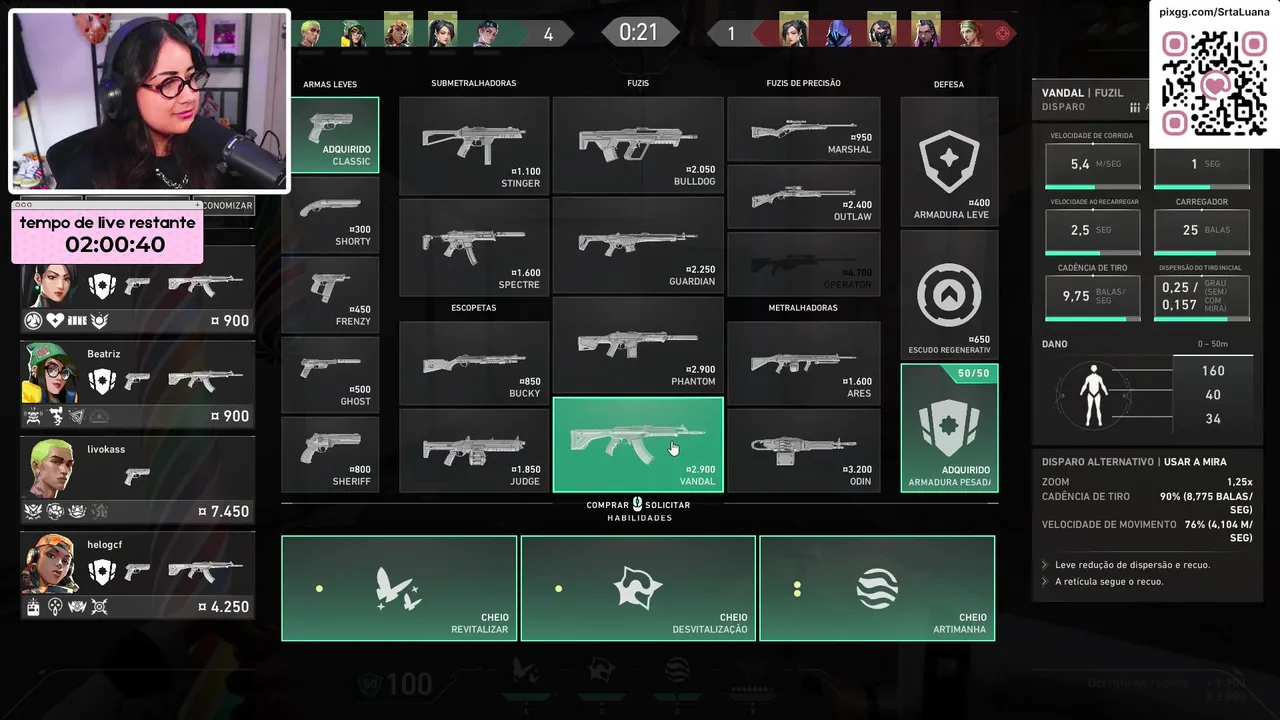Image resolution: width=1280 pixels, height=720 pixels.
Task: Select owned Armadura Pesada shield
Action: [x=949, y=428]
